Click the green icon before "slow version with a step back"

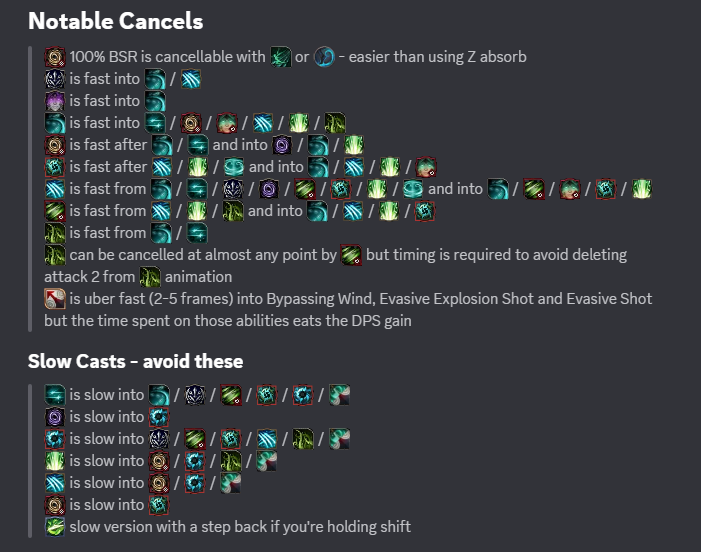pos(55,527)
